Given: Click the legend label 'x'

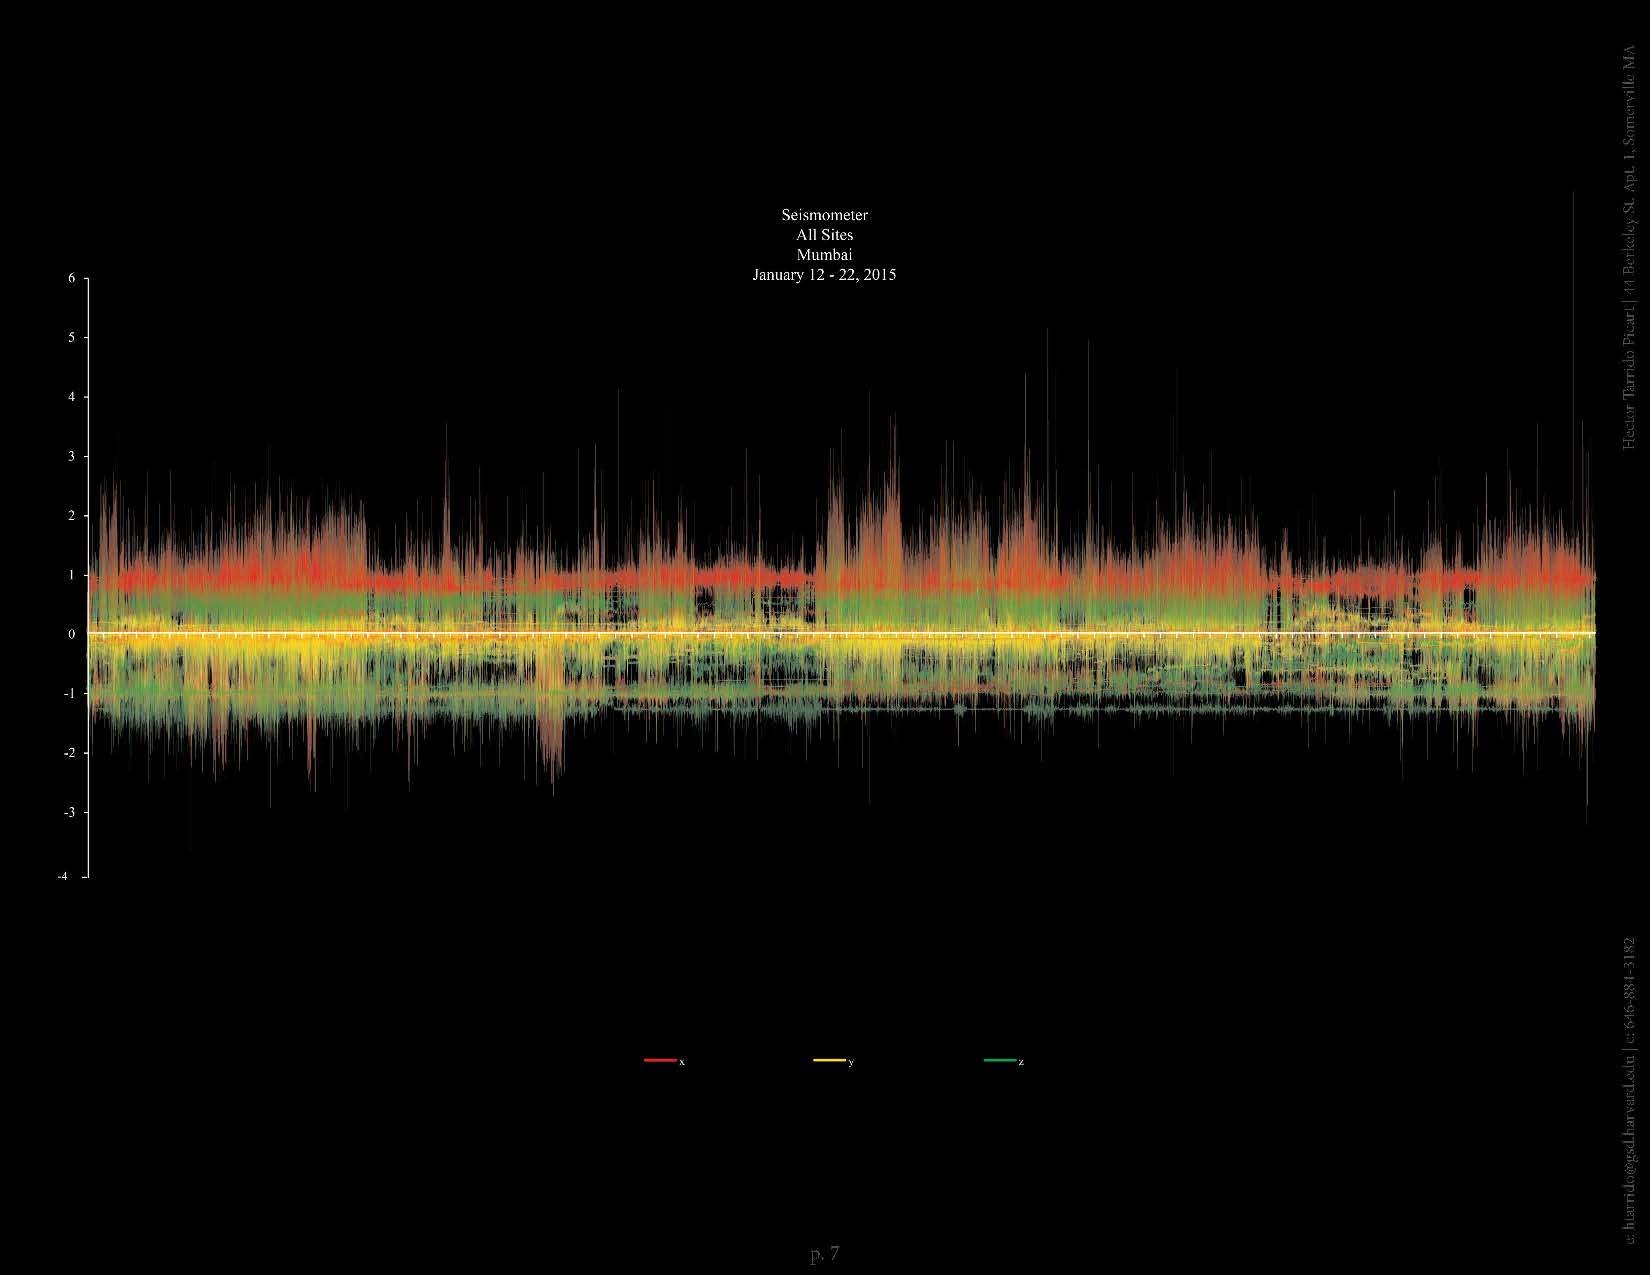Looking at the screenshot, I should click(682, 1062).
